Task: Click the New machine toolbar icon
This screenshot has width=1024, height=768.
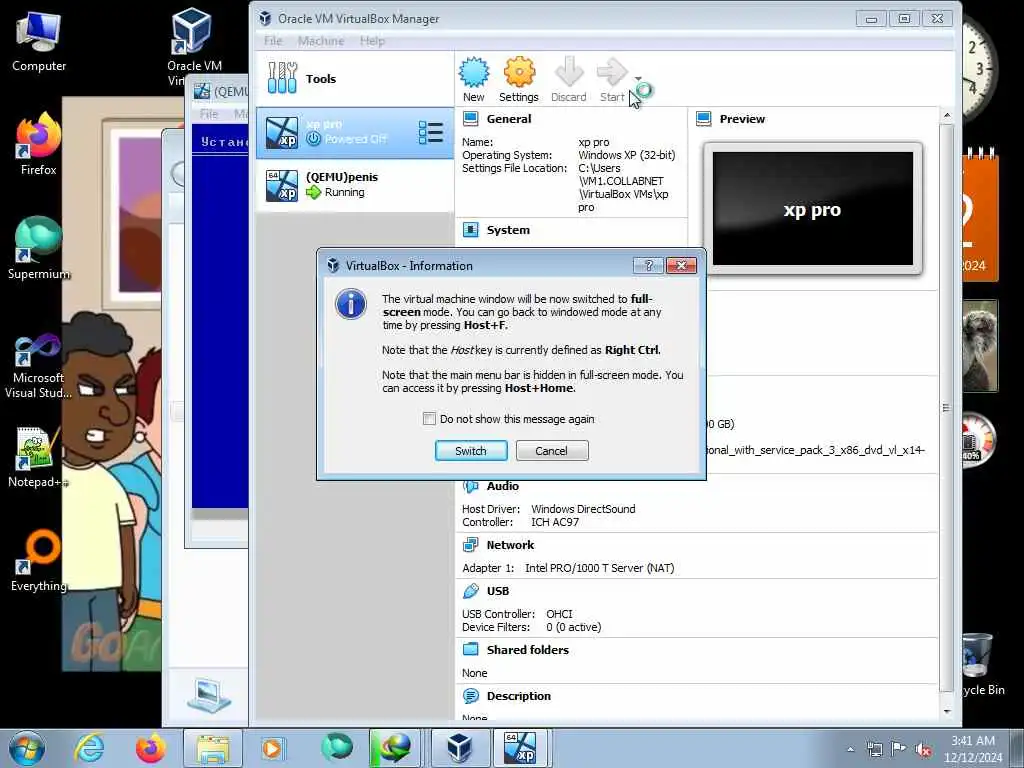Action: click(x=473, y=79)
